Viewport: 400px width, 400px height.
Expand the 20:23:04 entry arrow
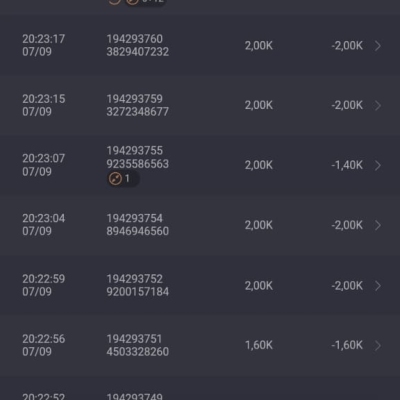378,225
